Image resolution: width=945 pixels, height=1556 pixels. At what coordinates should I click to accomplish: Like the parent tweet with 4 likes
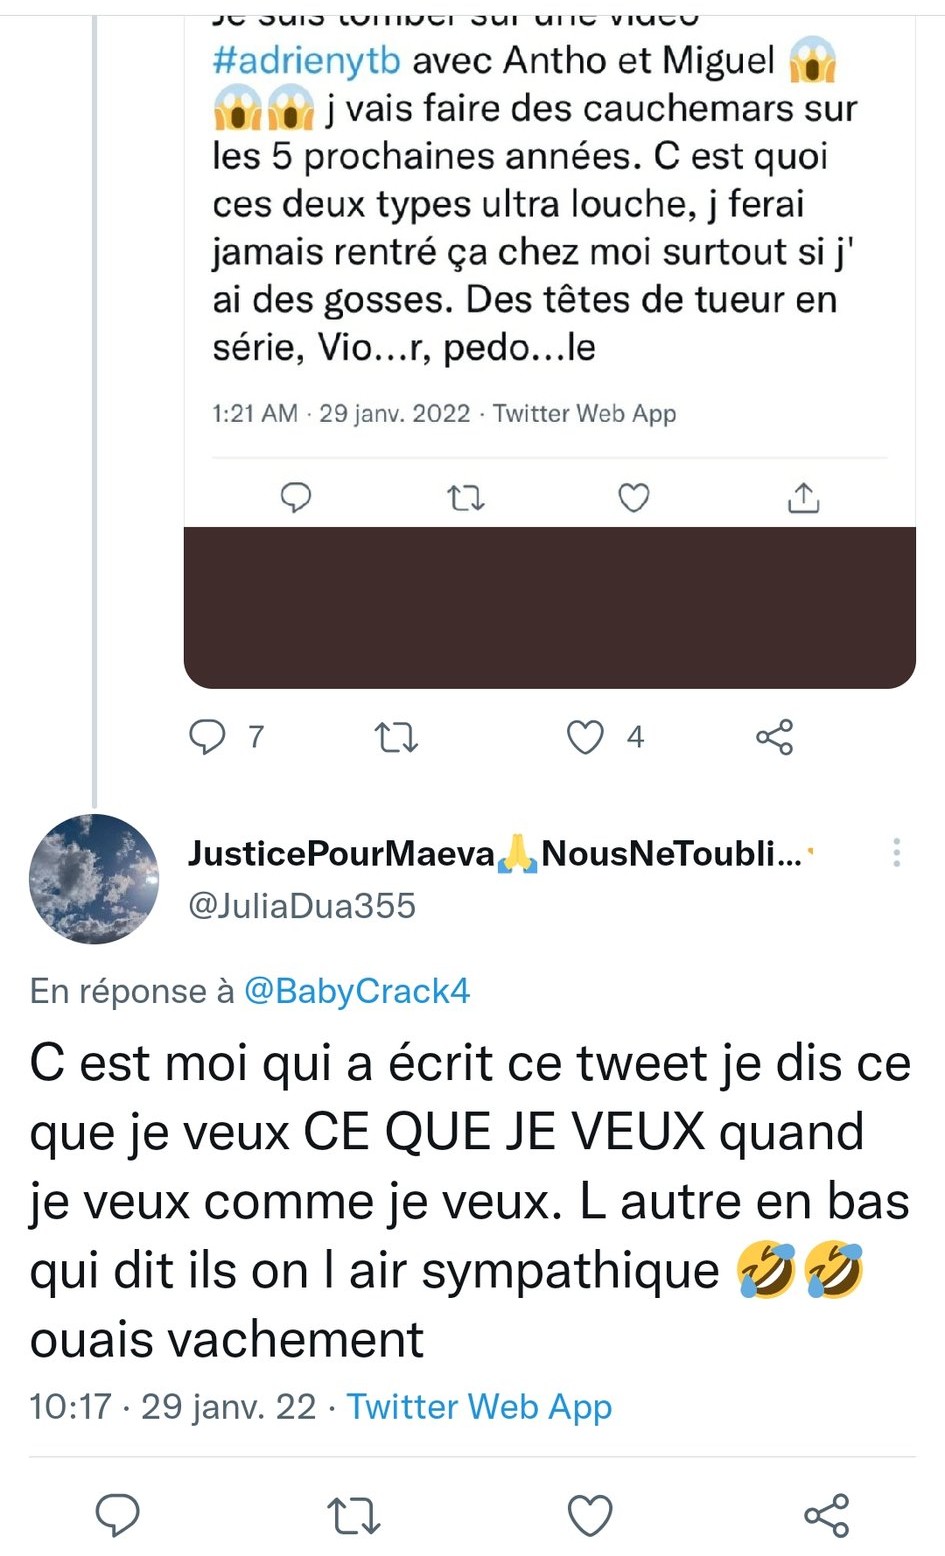coord(586,738)
